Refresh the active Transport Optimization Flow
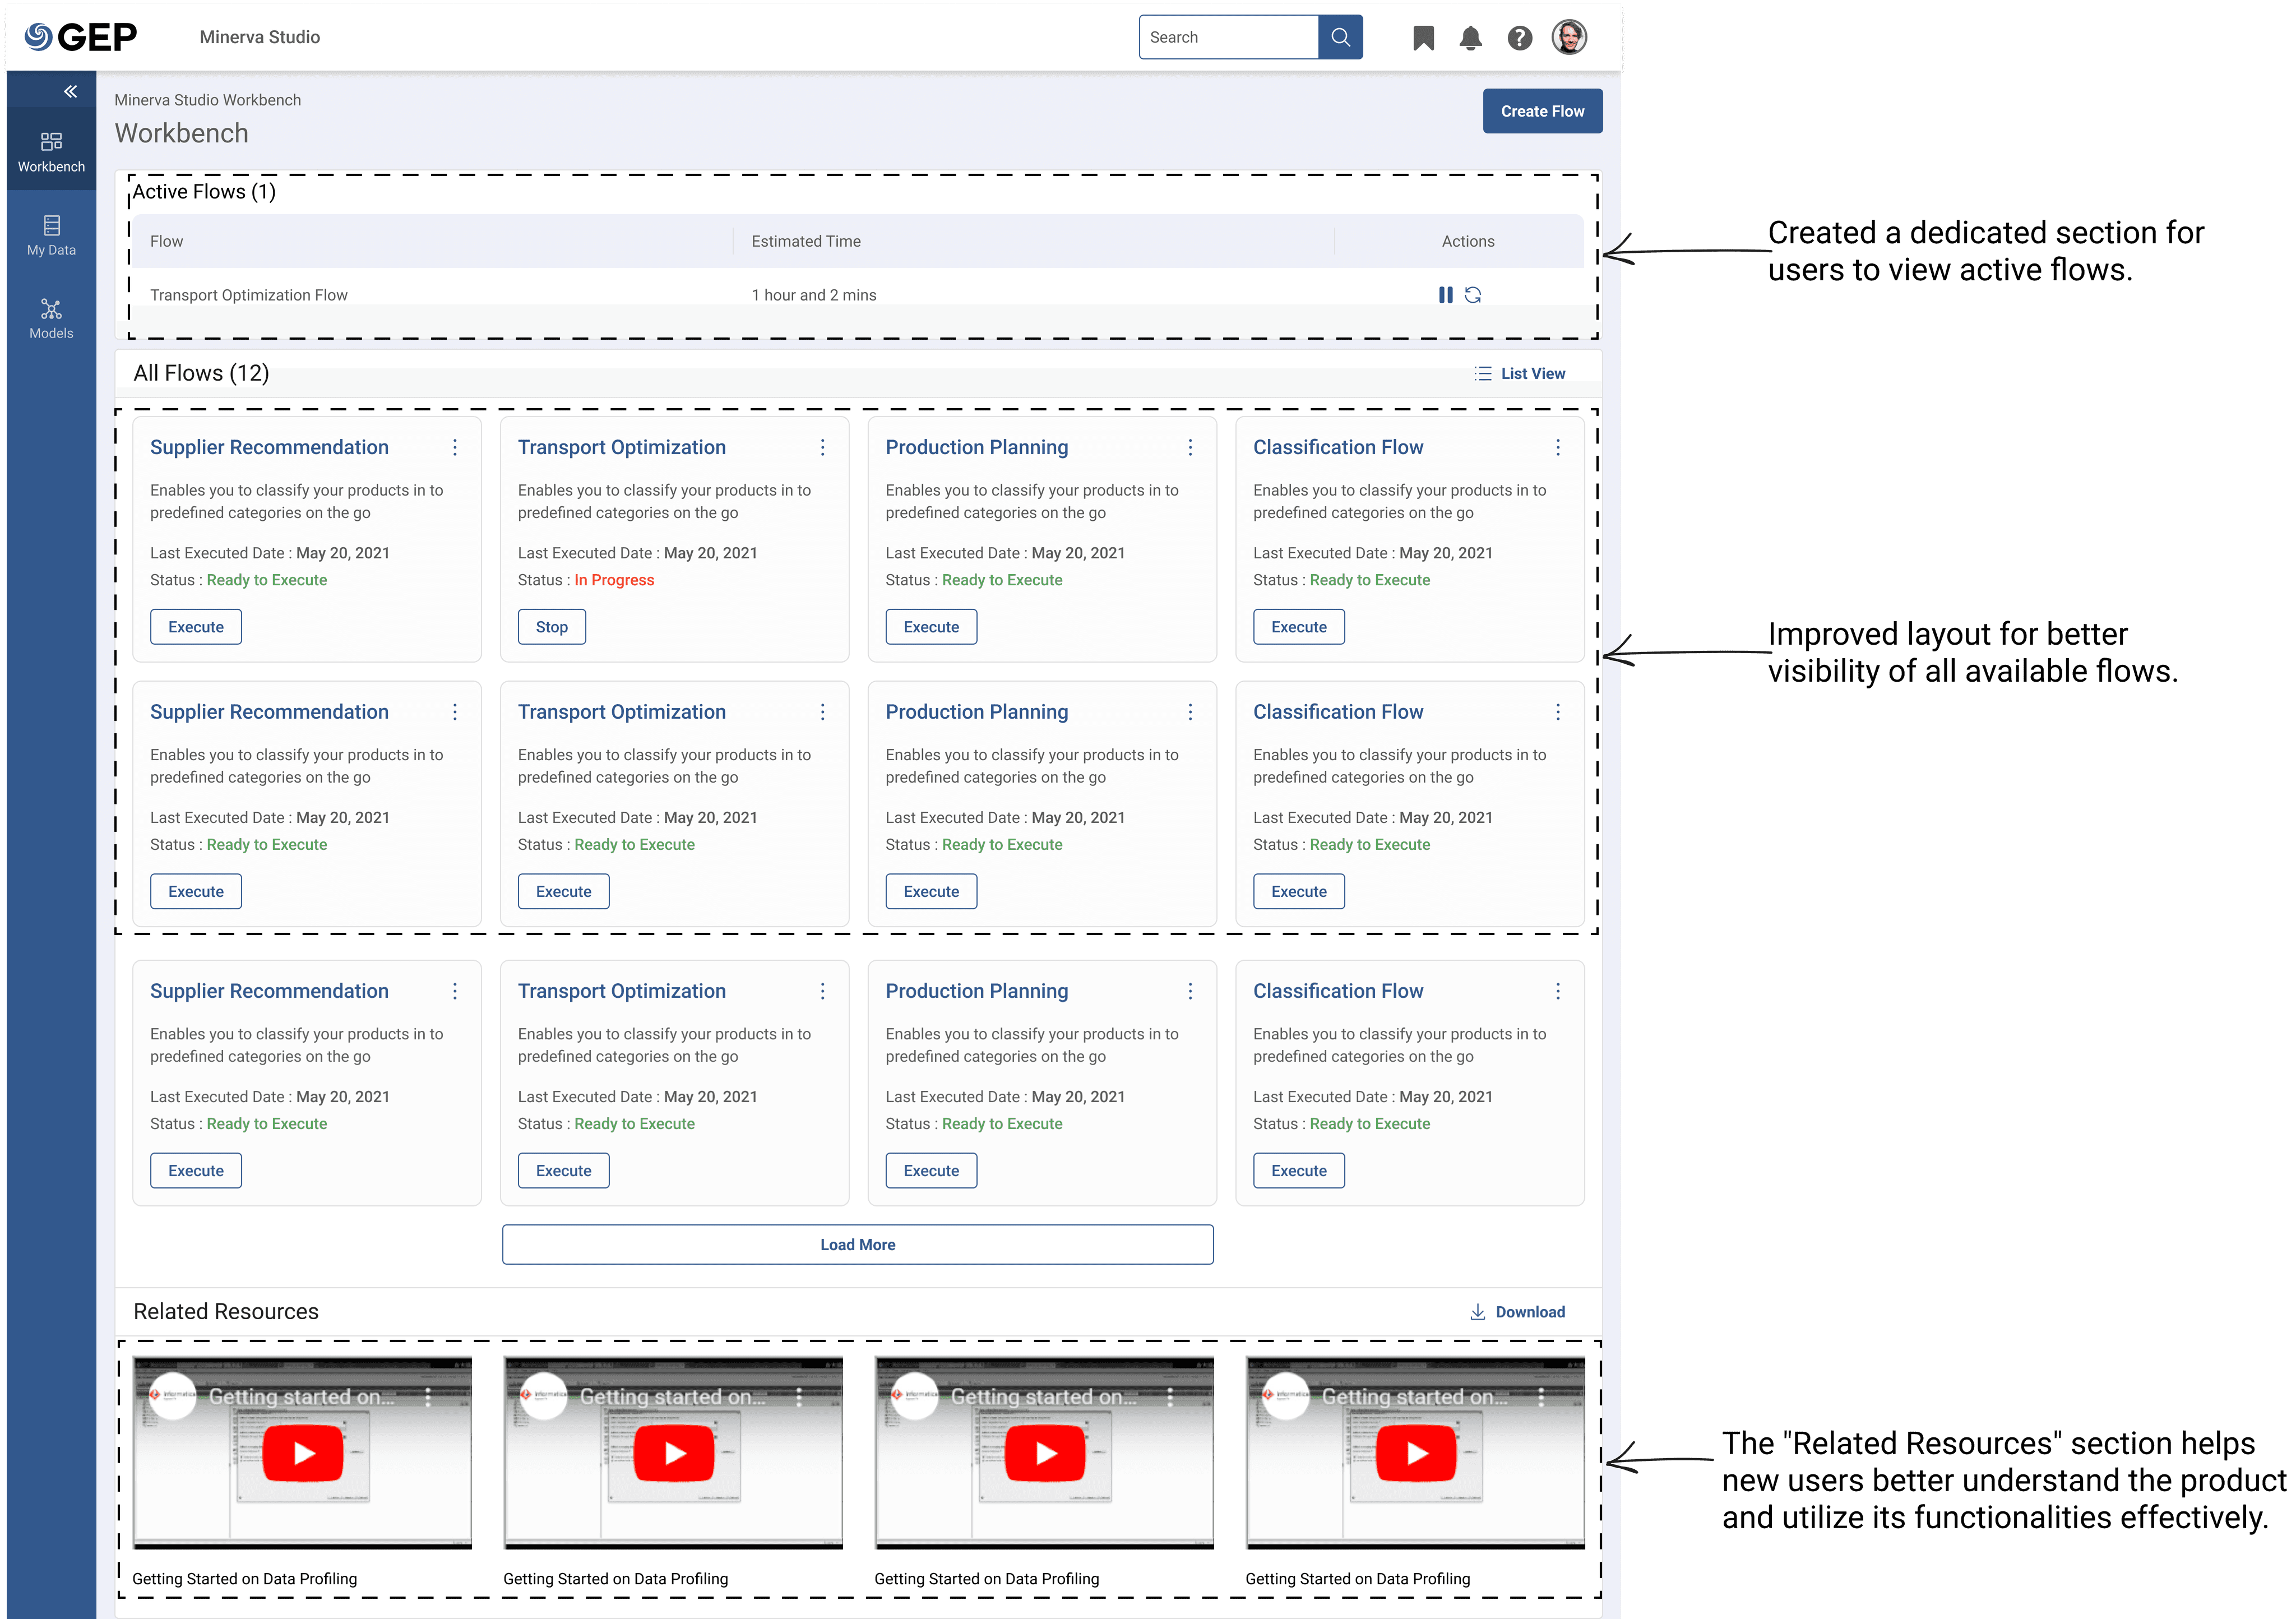Screen dimensions: 2296x1619 pos(1473,295)
